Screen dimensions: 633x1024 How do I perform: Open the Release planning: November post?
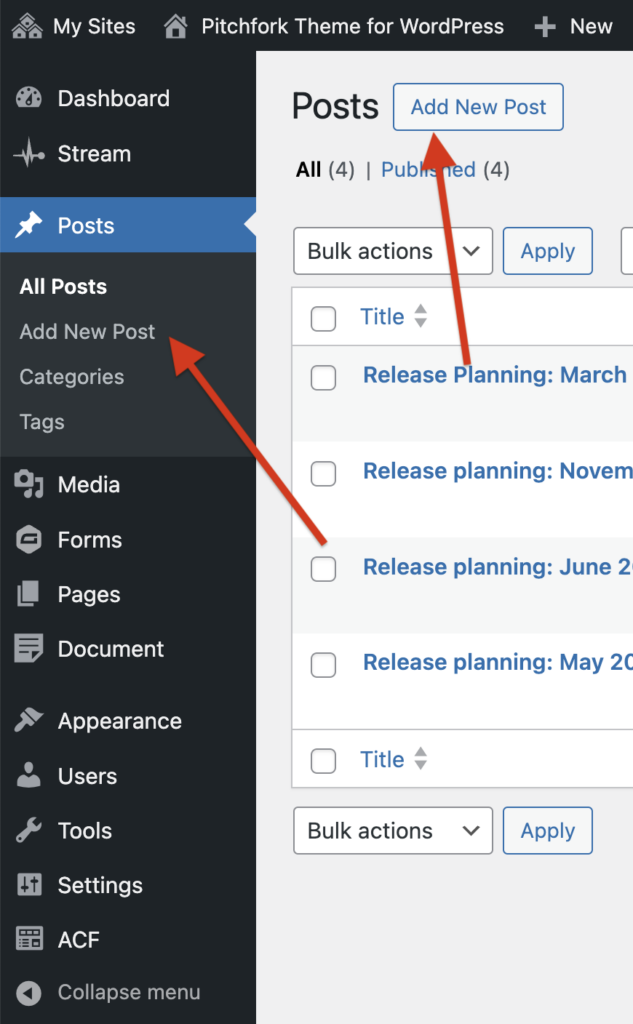[x=498, y=471]
